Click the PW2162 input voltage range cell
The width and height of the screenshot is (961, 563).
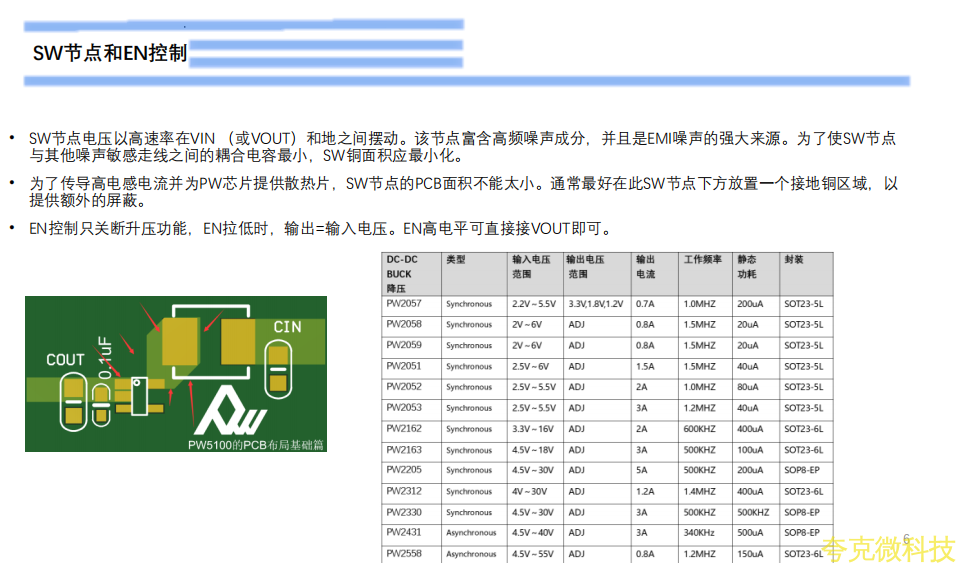tap(533, 429)
